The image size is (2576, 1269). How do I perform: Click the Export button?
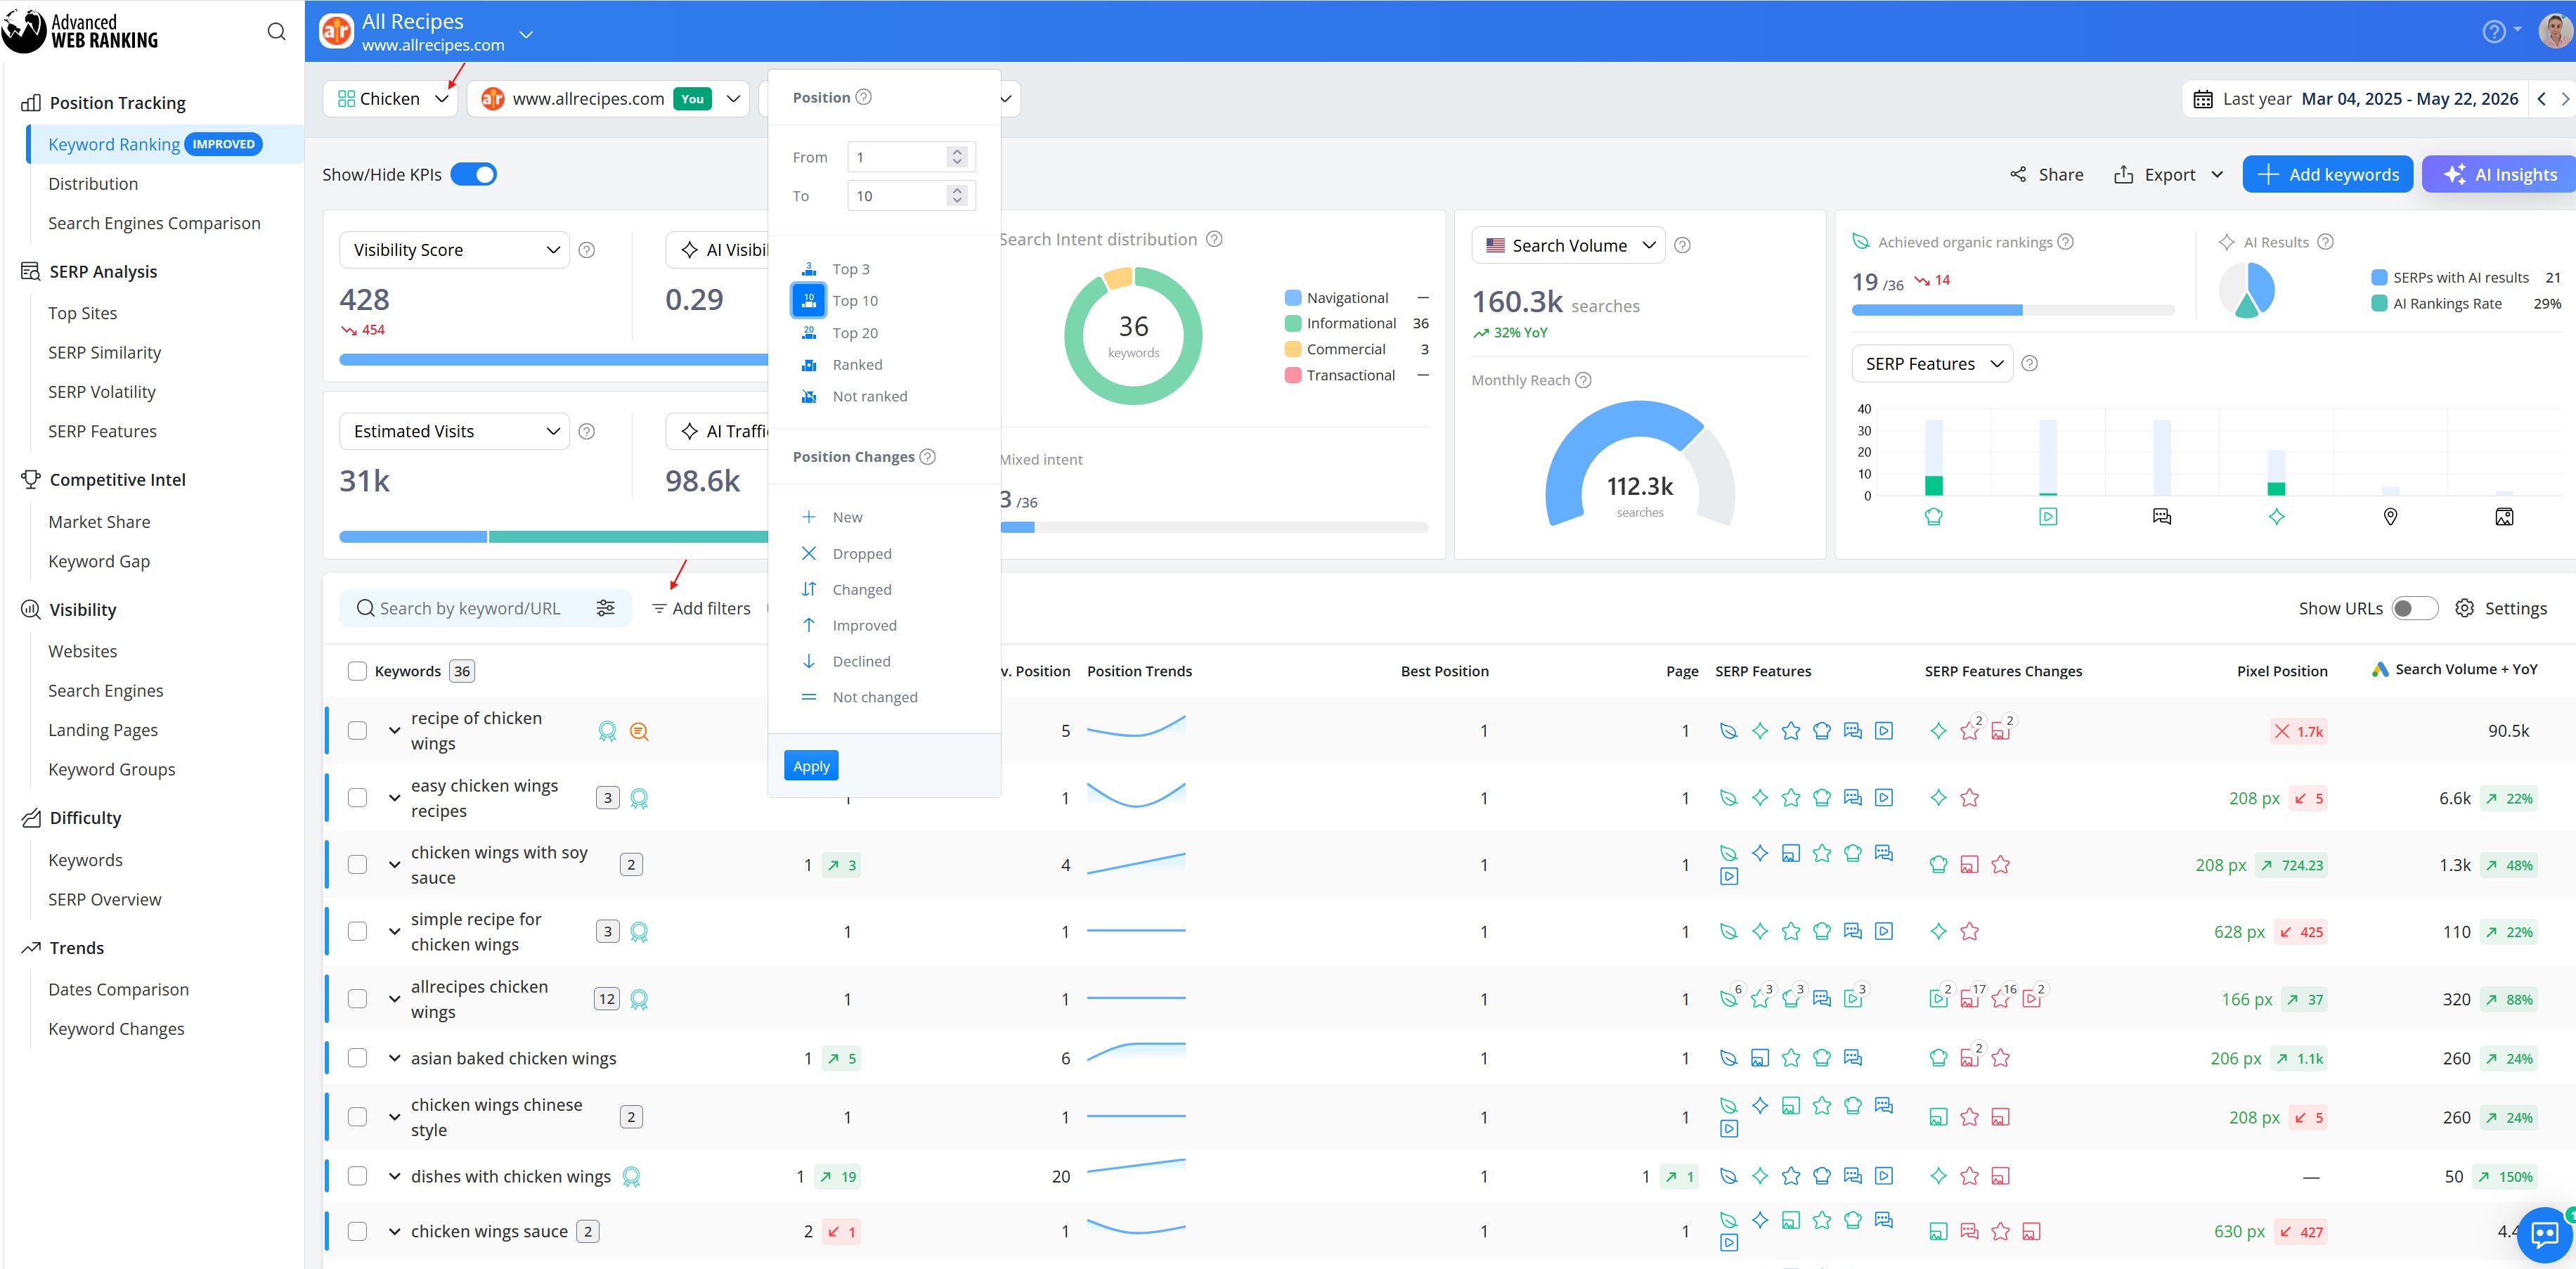click(2168, 174)
